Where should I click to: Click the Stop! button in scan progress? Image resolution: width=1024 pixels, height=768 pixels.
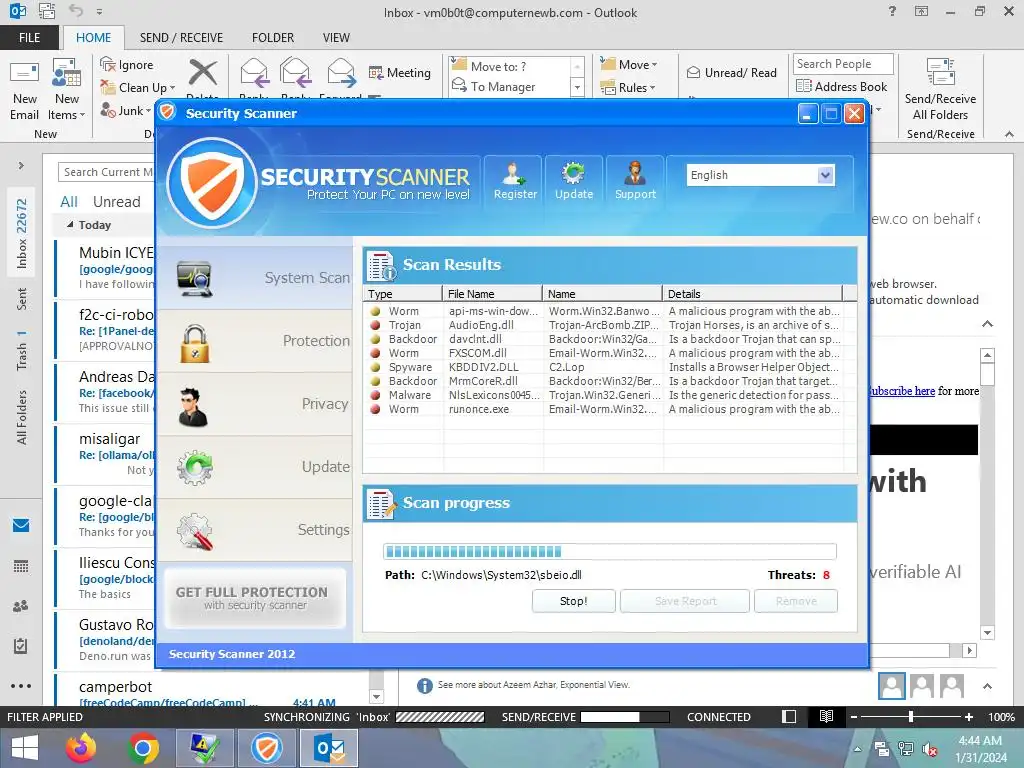coord(573,601)
